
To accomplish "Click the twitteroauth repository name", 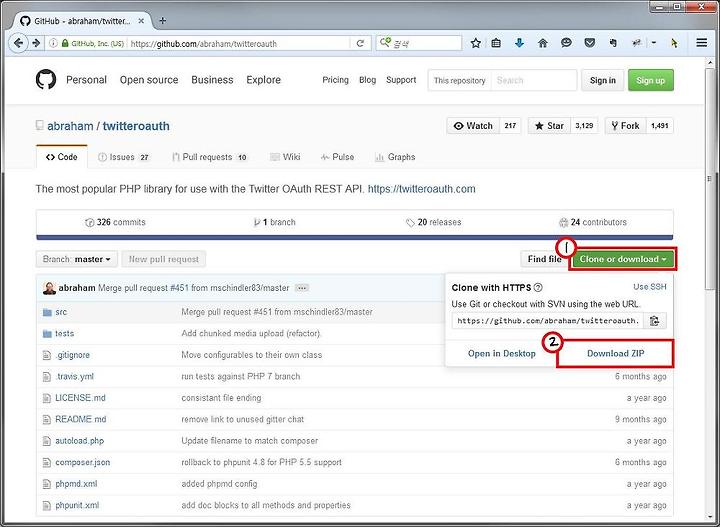I will 136,126.
